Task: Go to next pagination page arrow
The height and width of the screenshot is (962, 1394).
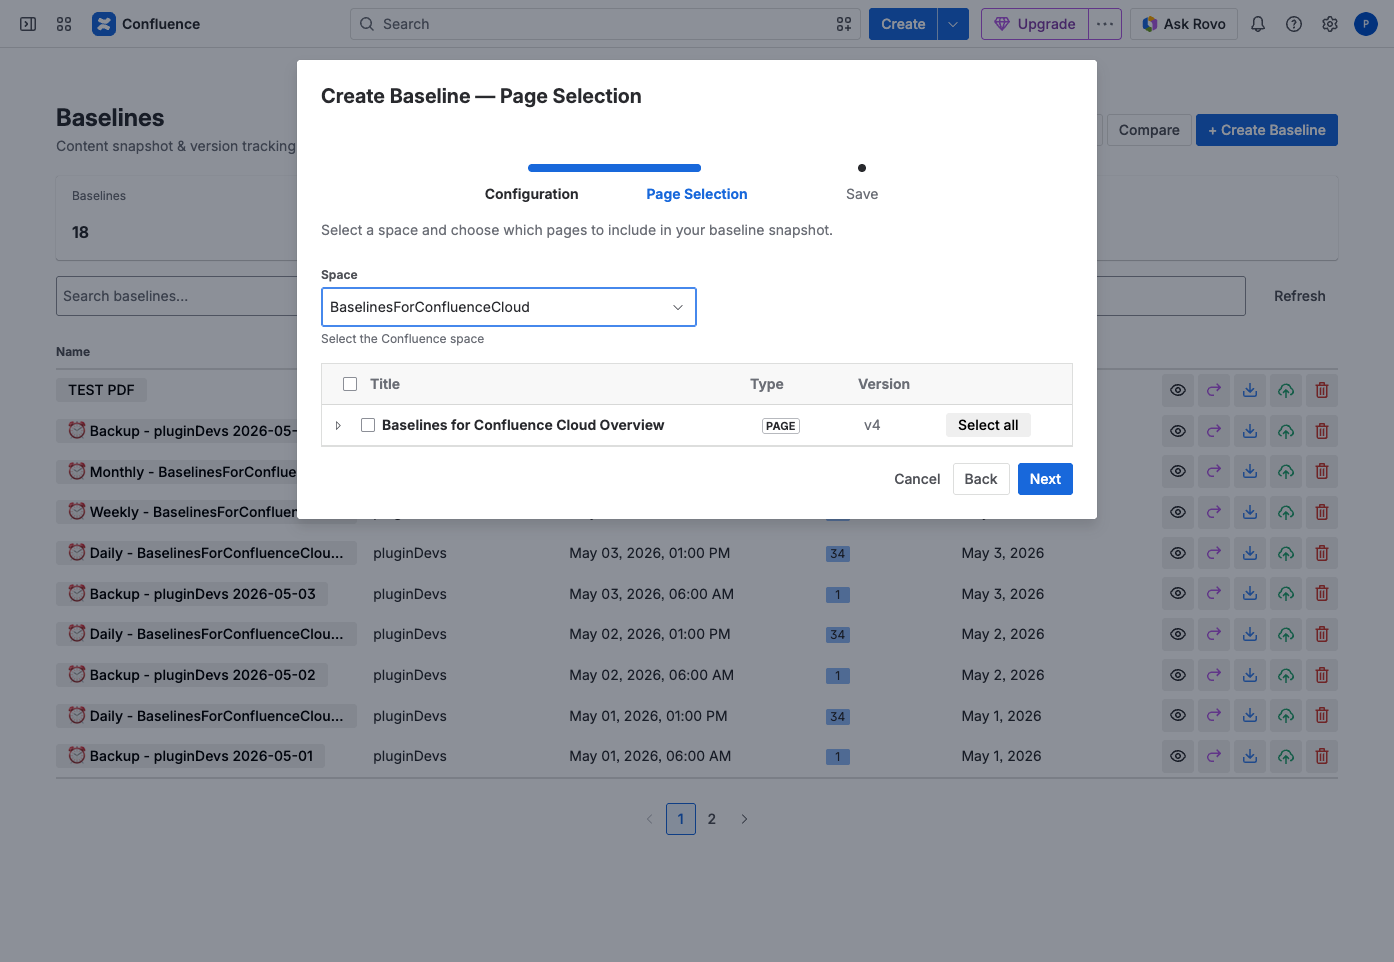Action: point(744,819)
